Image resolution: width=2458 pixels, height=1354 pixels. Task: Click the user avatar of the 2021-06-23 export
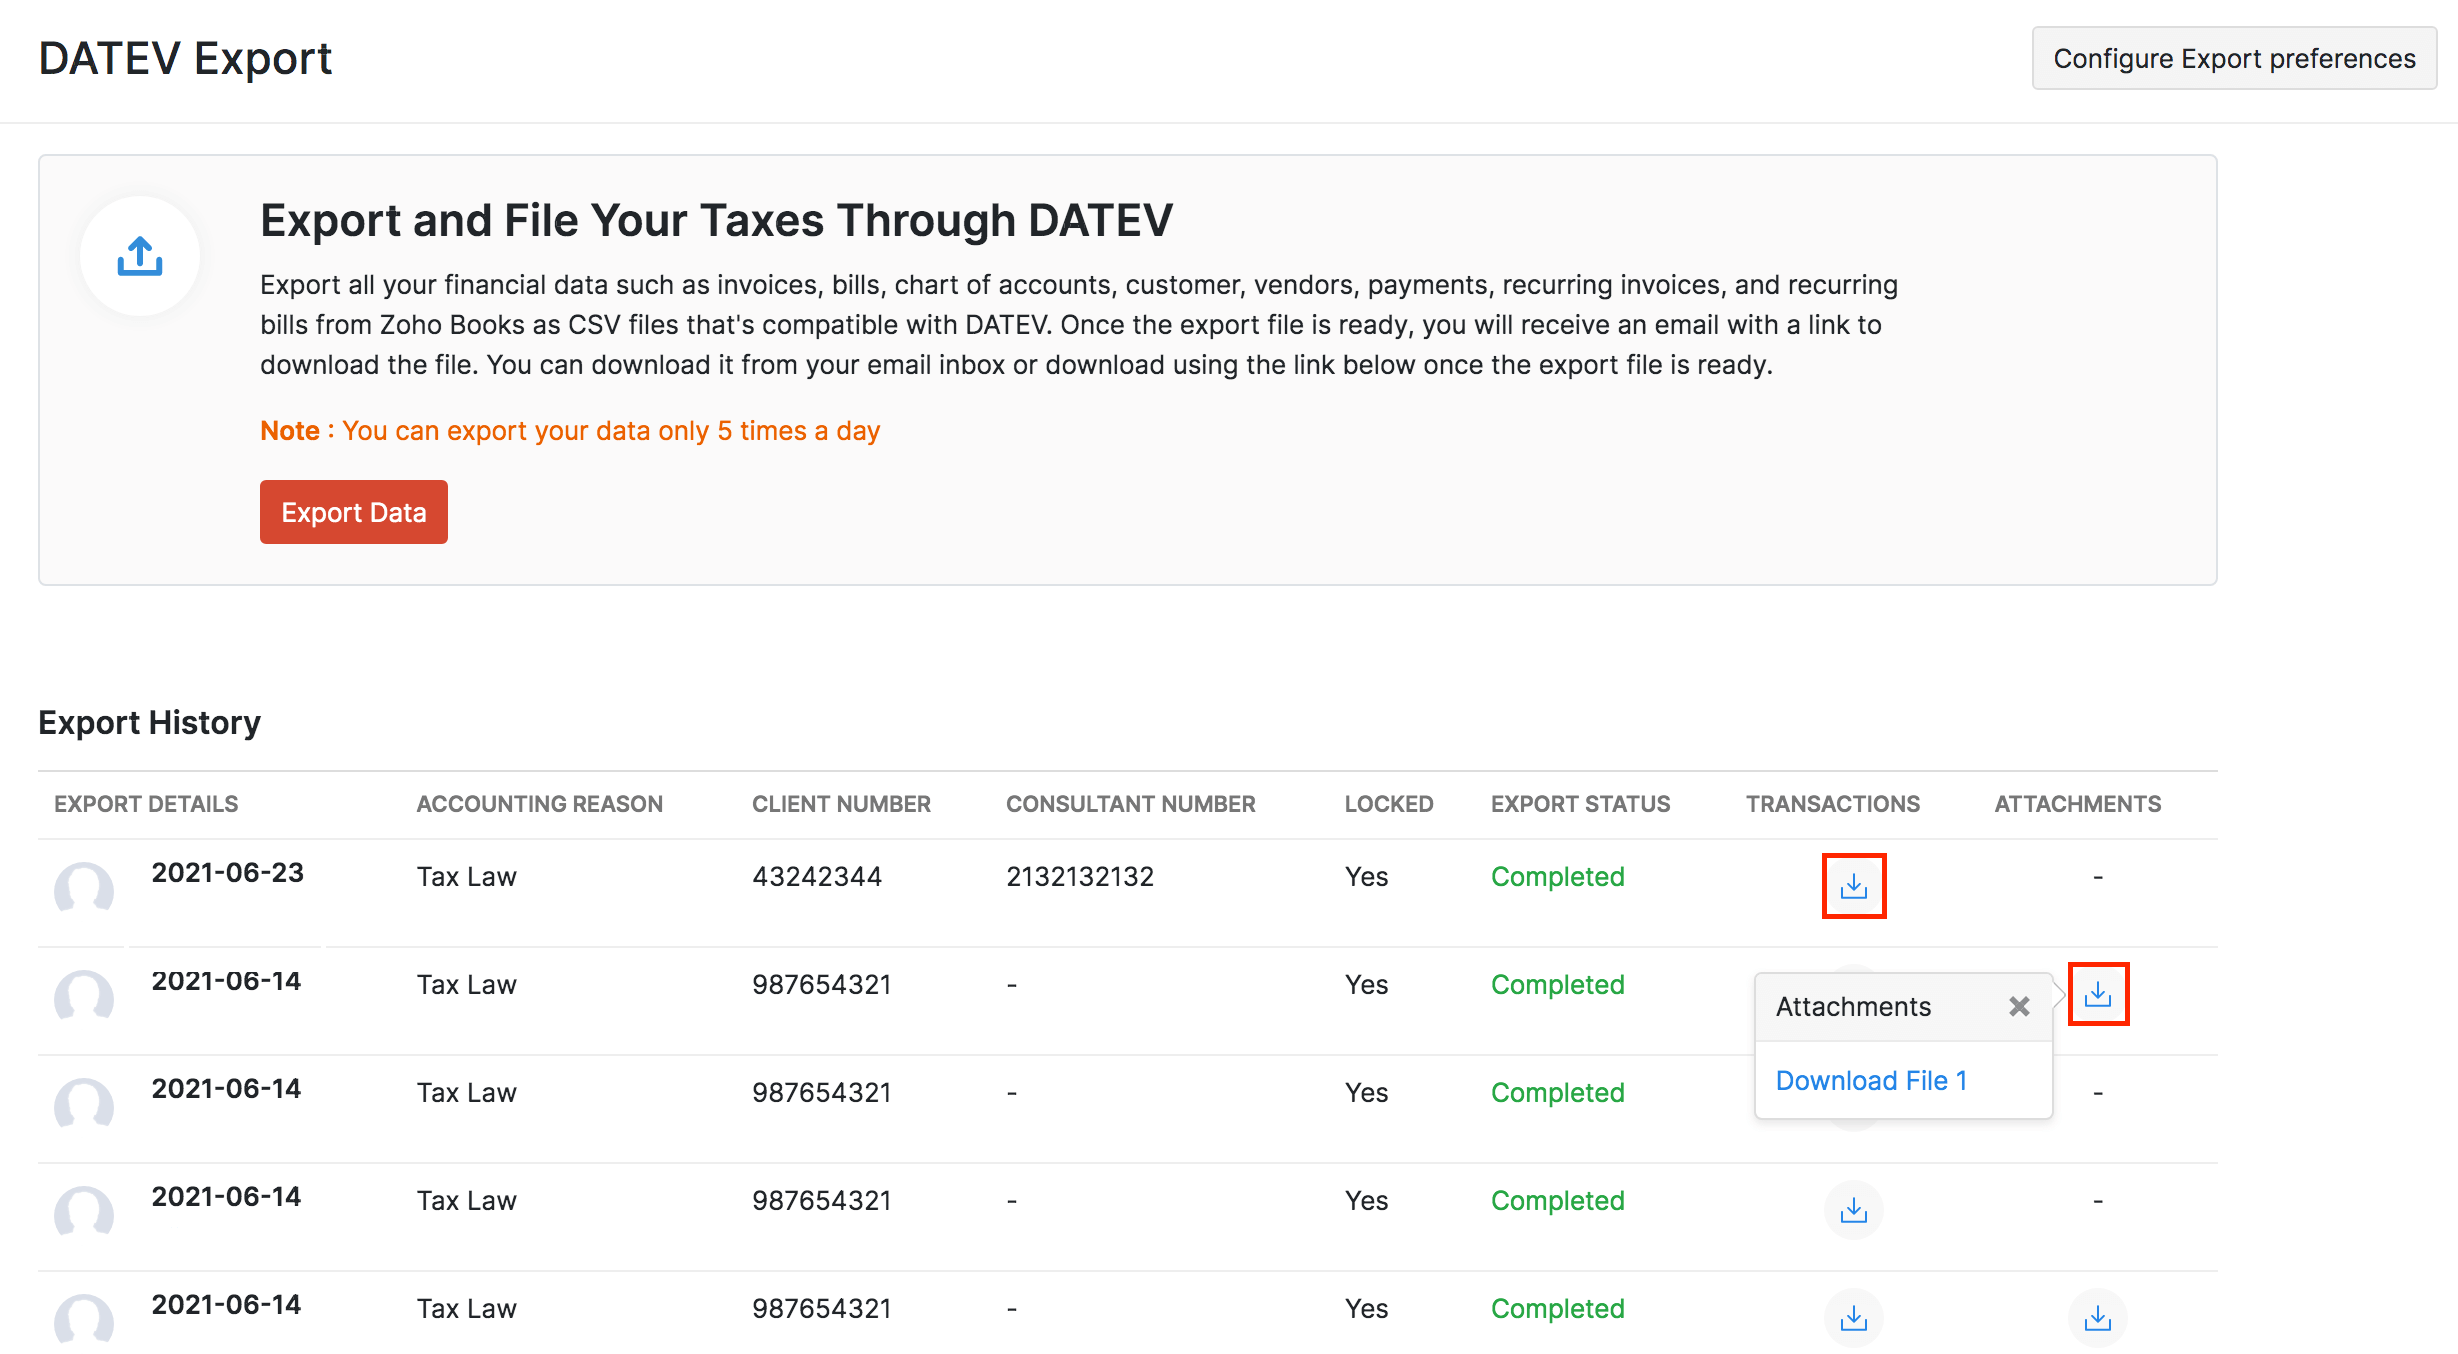tap(84, 888)
